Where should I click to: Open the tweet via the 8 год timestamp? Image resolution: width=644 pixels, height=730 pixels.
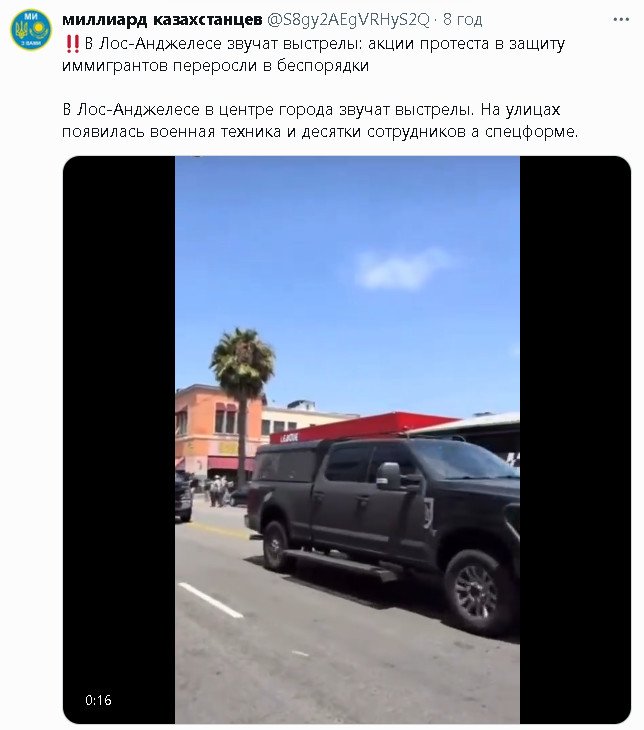point(462,20)
